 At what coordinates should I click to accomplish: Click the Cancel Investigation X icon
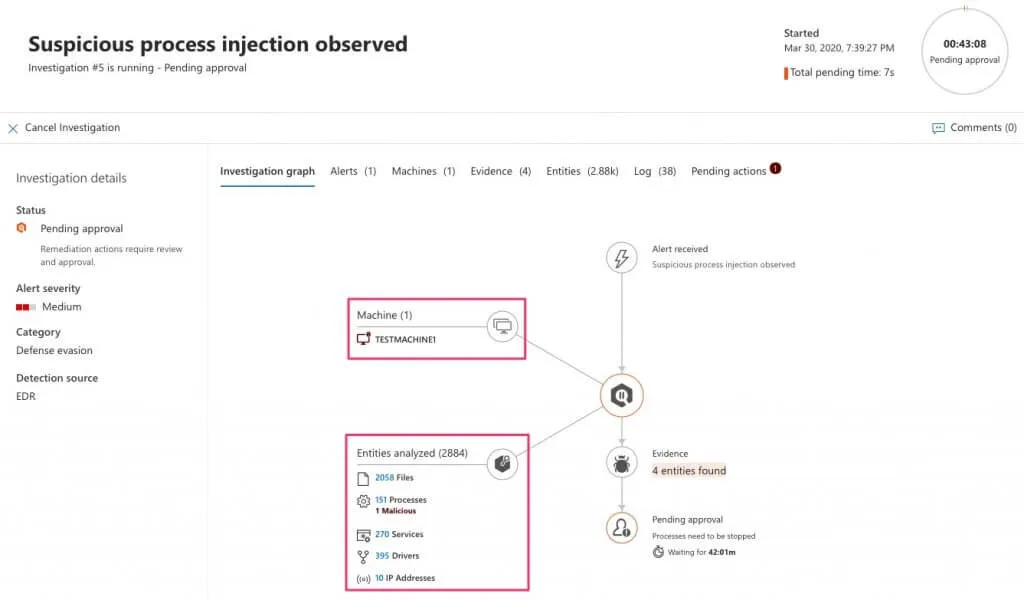tap(13, 128)
